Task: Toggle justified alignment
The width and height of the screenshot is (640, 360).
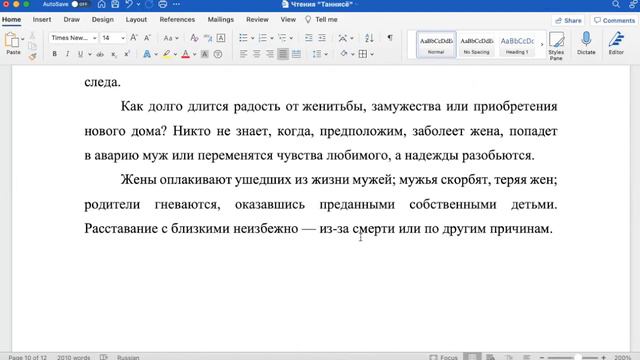Action: click(x=283, y=54)
